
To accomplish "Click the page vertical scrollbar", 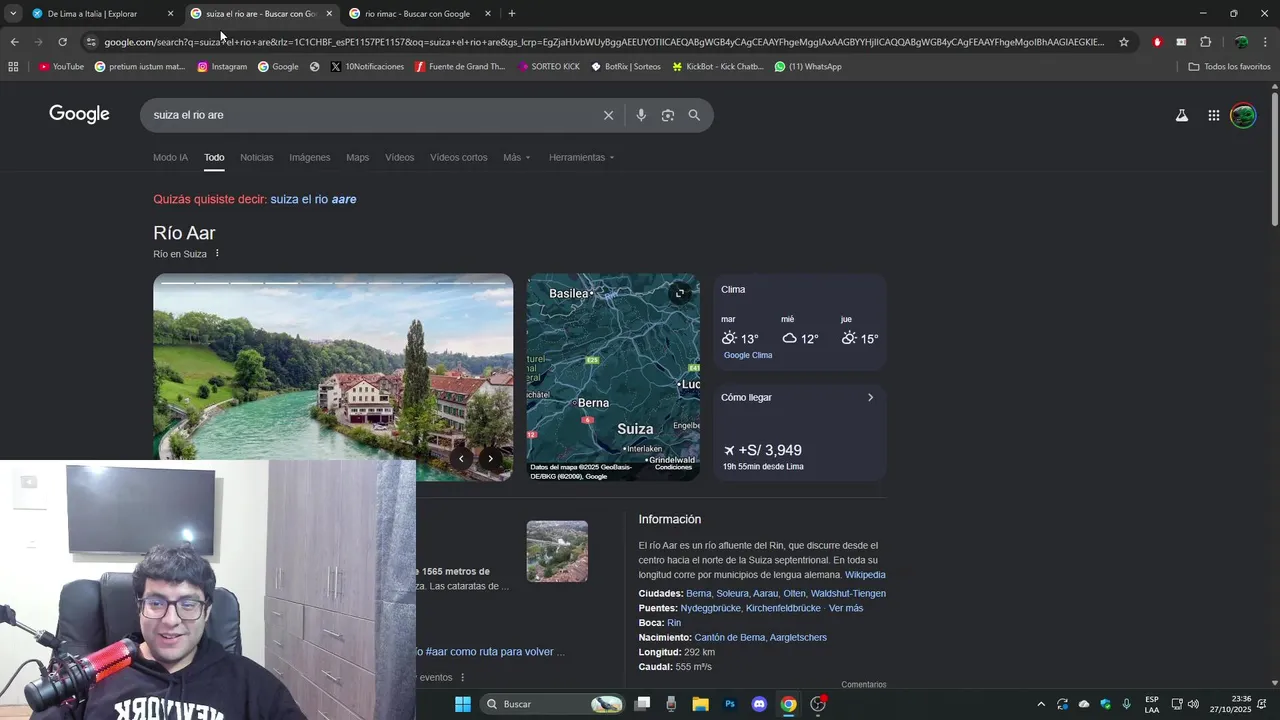I will (1274, 160).
